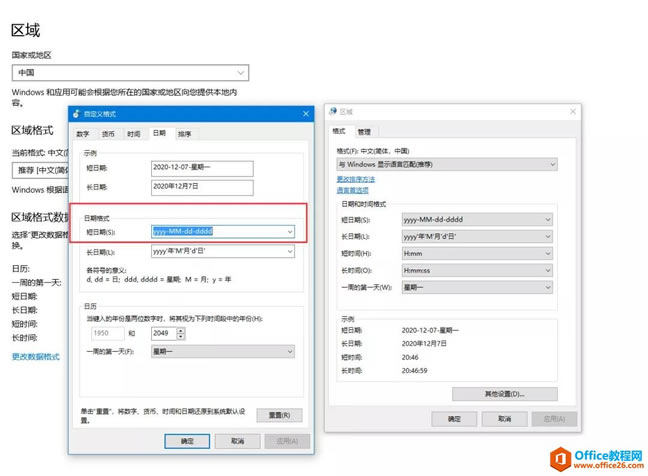Switch to the 时间 tab

point(133,134)
